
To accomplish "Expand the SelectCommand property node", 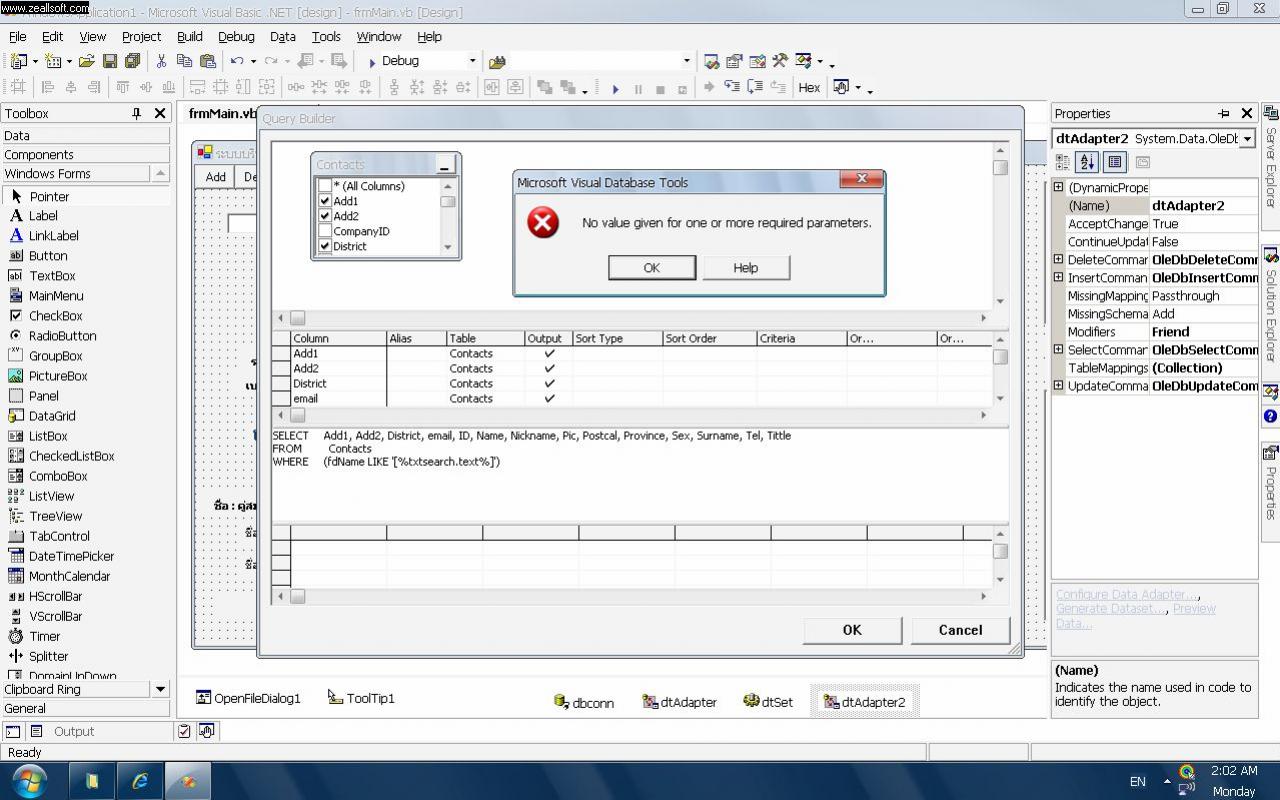I will click(1059, 350).
